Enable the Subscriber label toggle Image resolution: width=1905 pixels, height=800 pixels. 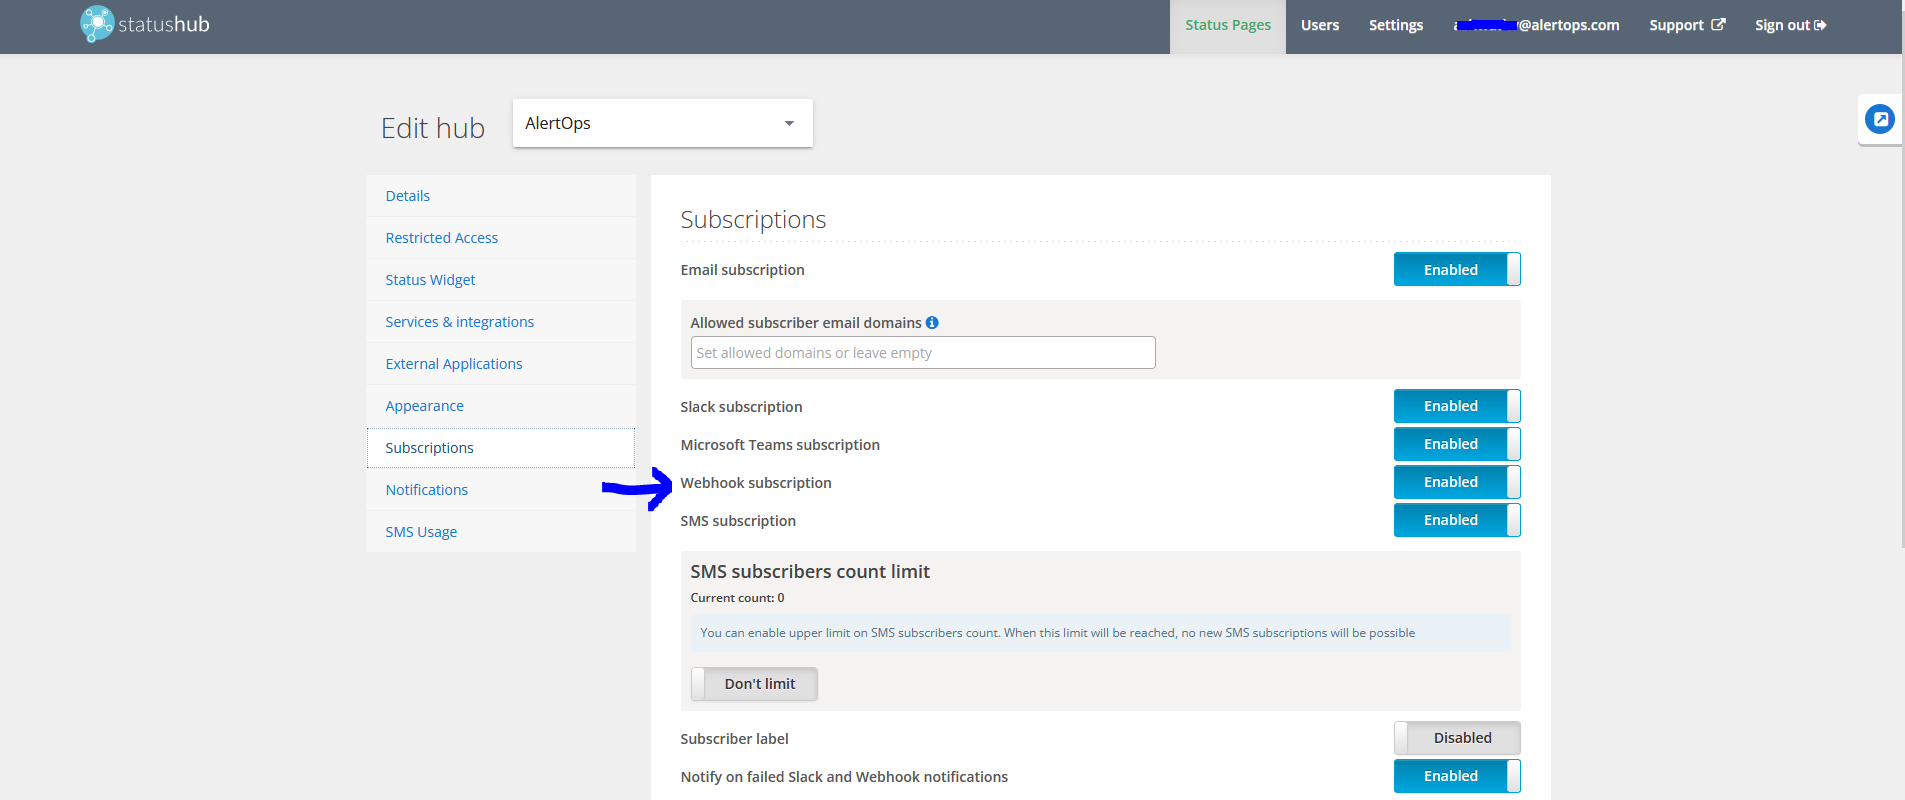[1456, 738]
